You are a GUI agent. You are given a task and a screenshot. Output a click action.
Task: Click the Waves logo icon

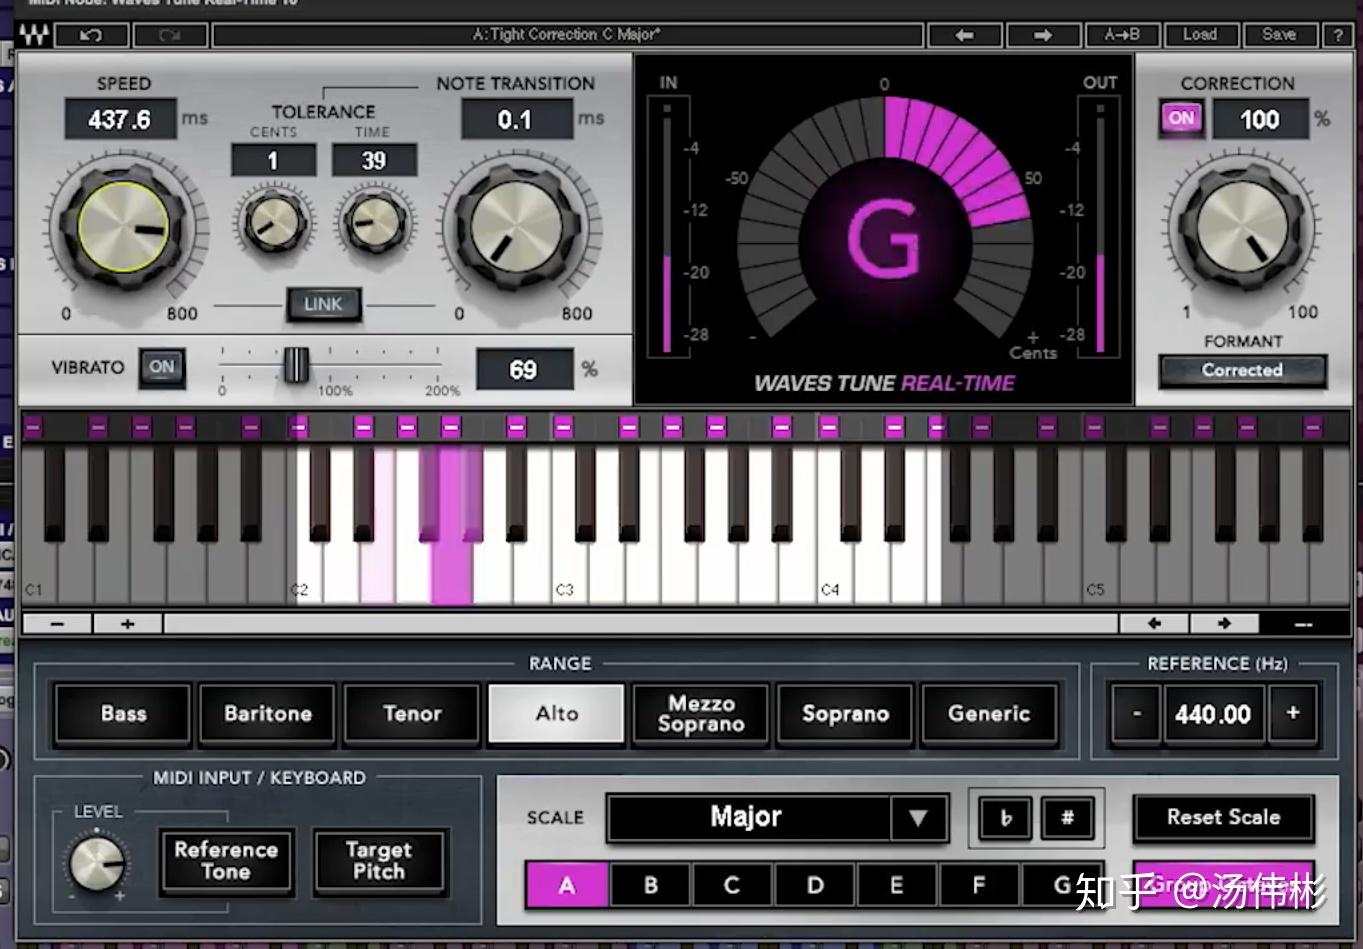pos(34,35)
